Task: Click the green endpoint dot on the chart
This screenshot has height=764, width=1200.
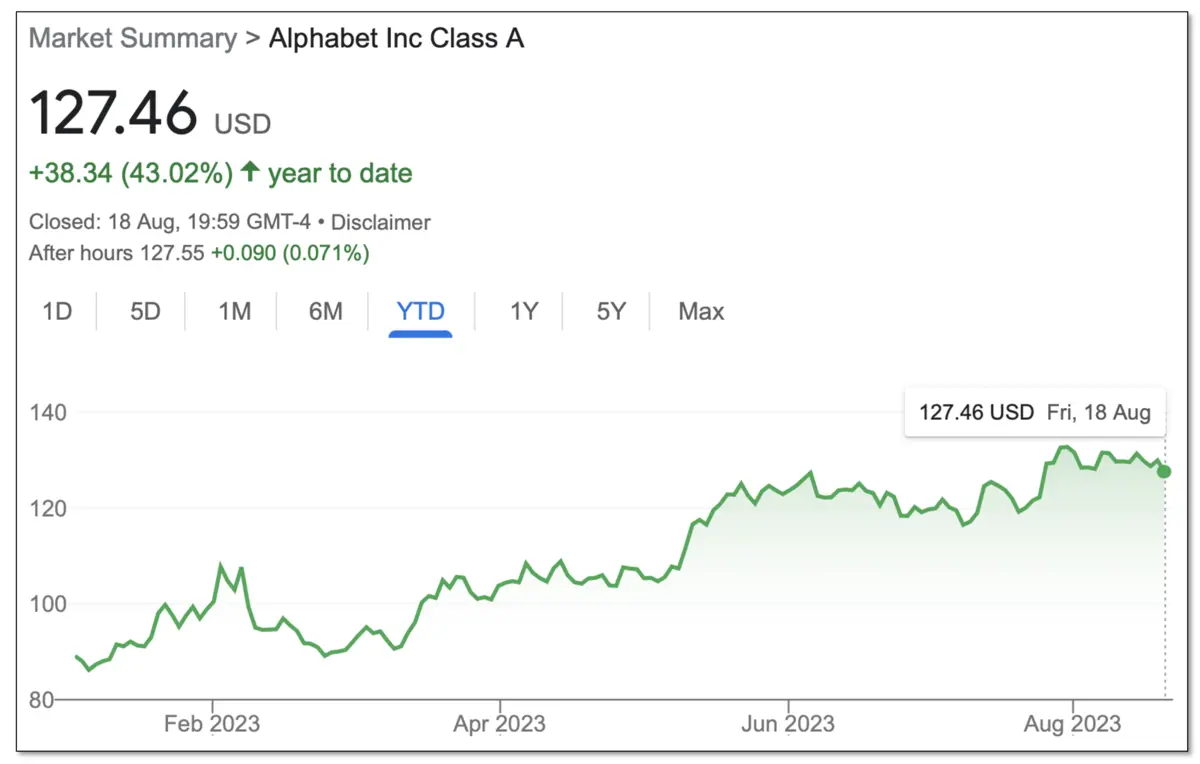Action: coord(1163,470)
